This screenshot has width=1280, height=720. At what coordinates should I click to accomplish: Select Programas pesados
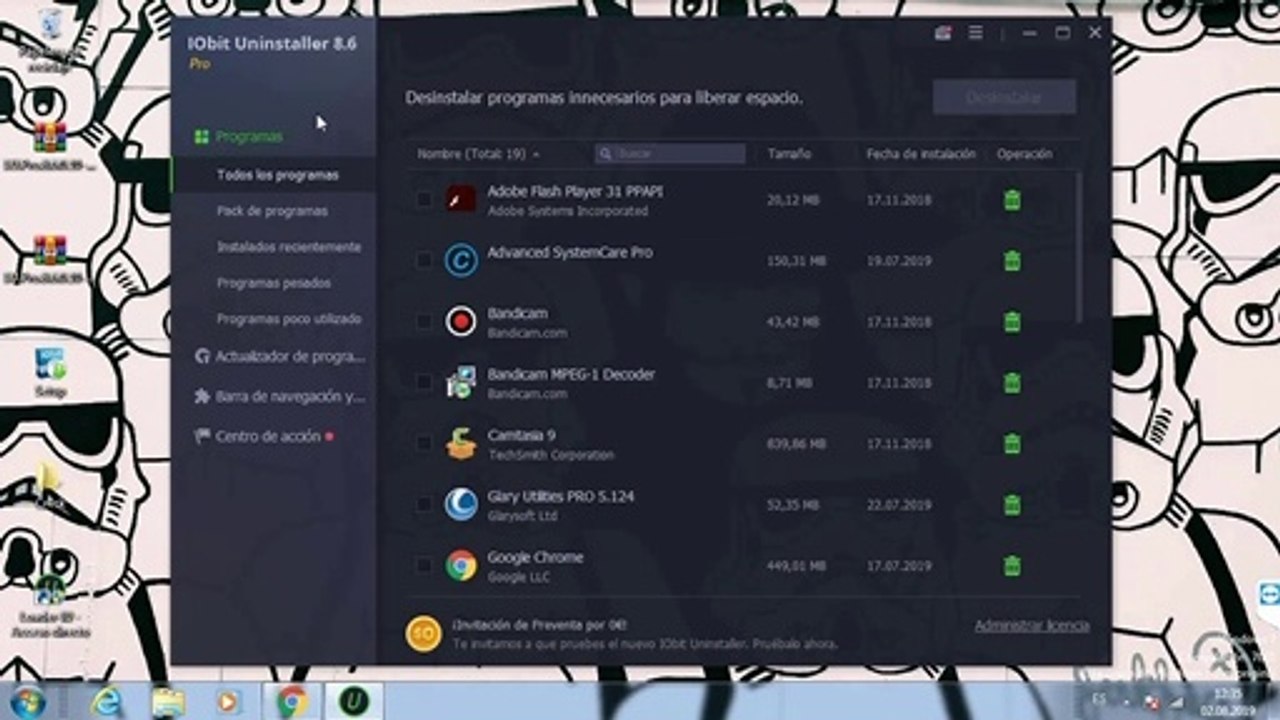tap(273, 283)
